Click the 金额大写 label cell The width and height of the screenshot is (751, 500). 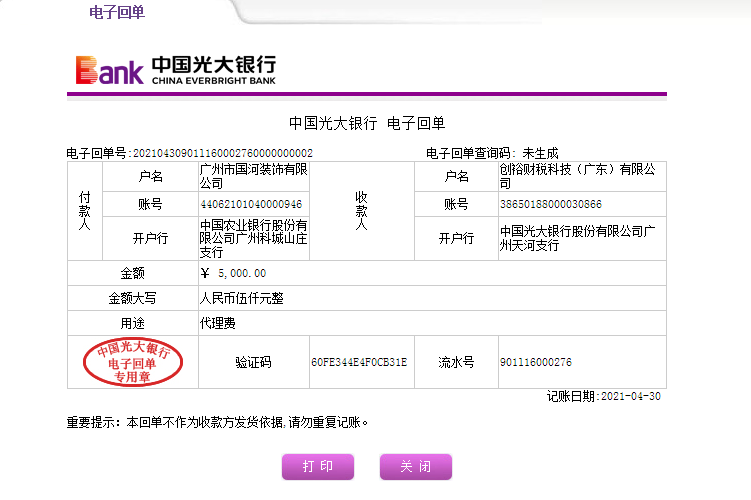[133, 298]
